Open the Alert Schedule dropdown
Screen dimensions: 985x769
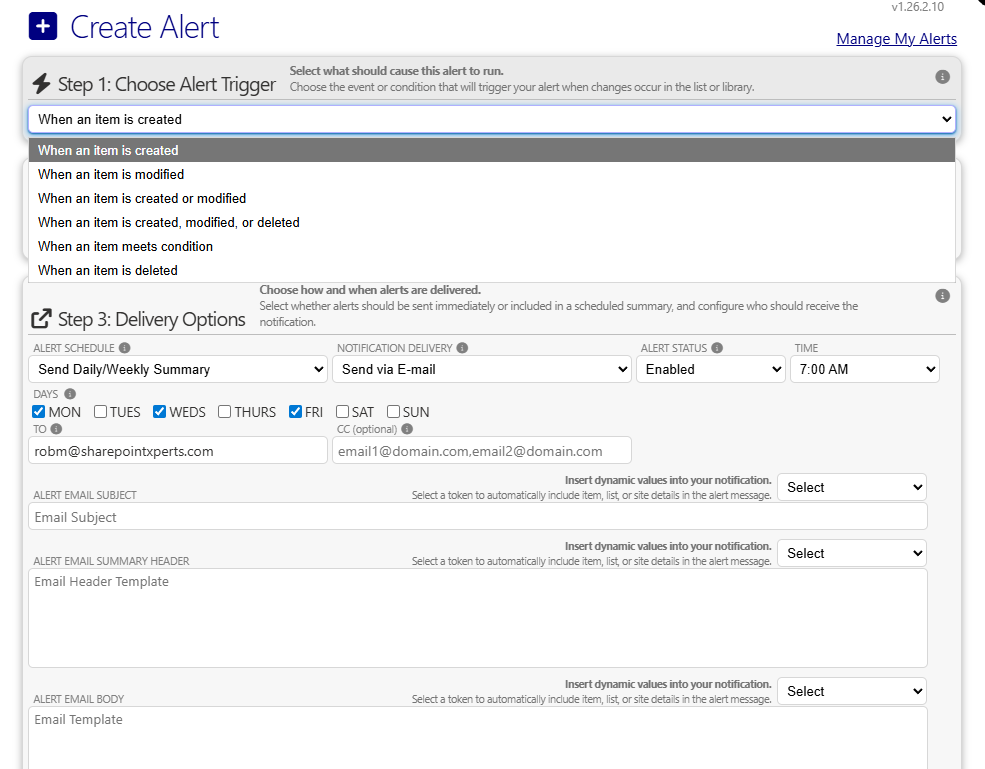tap(178, 369)
